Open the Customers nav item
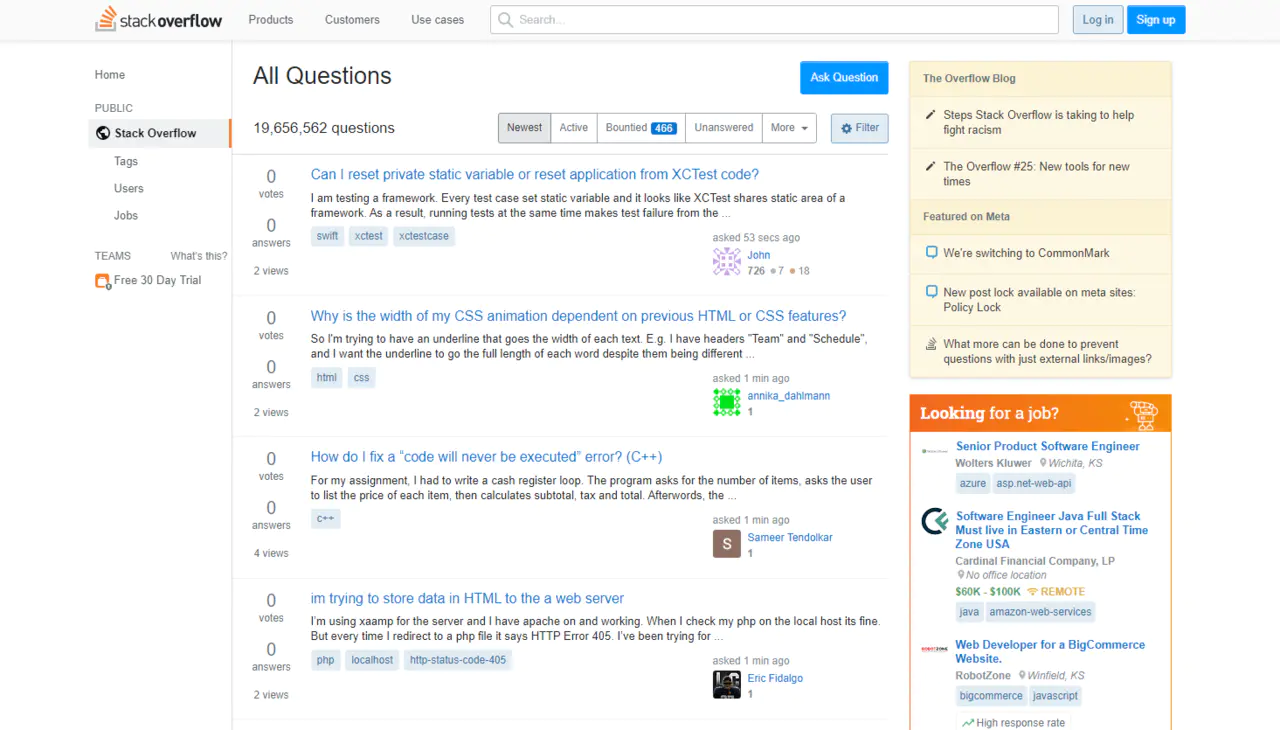The height and width of the screenshot is (730, 1280). (352, 20)
